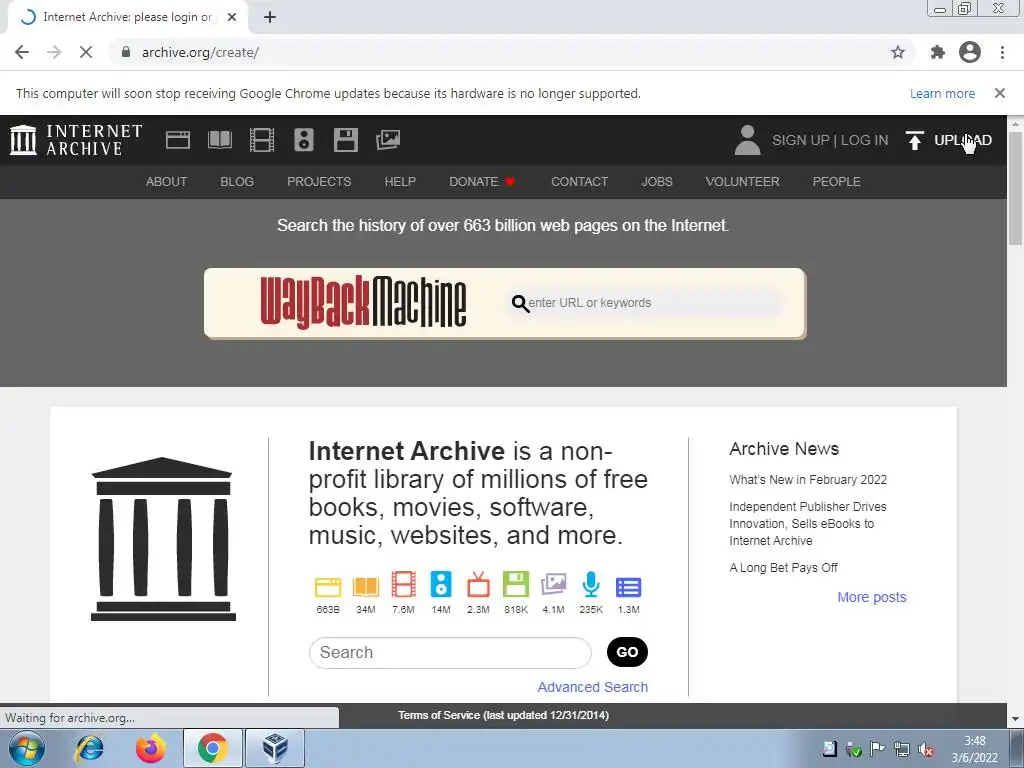The height and width of the screenshot is (768, 1024).
Task: Open the VOLUNTEER menu item
Action: coord(743,182)
